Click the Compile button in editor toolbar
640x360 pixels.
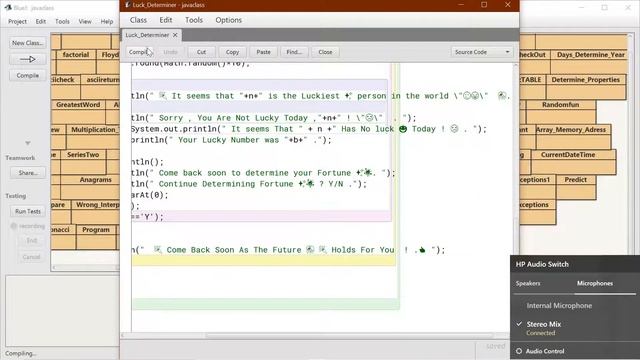coord(139,52)
